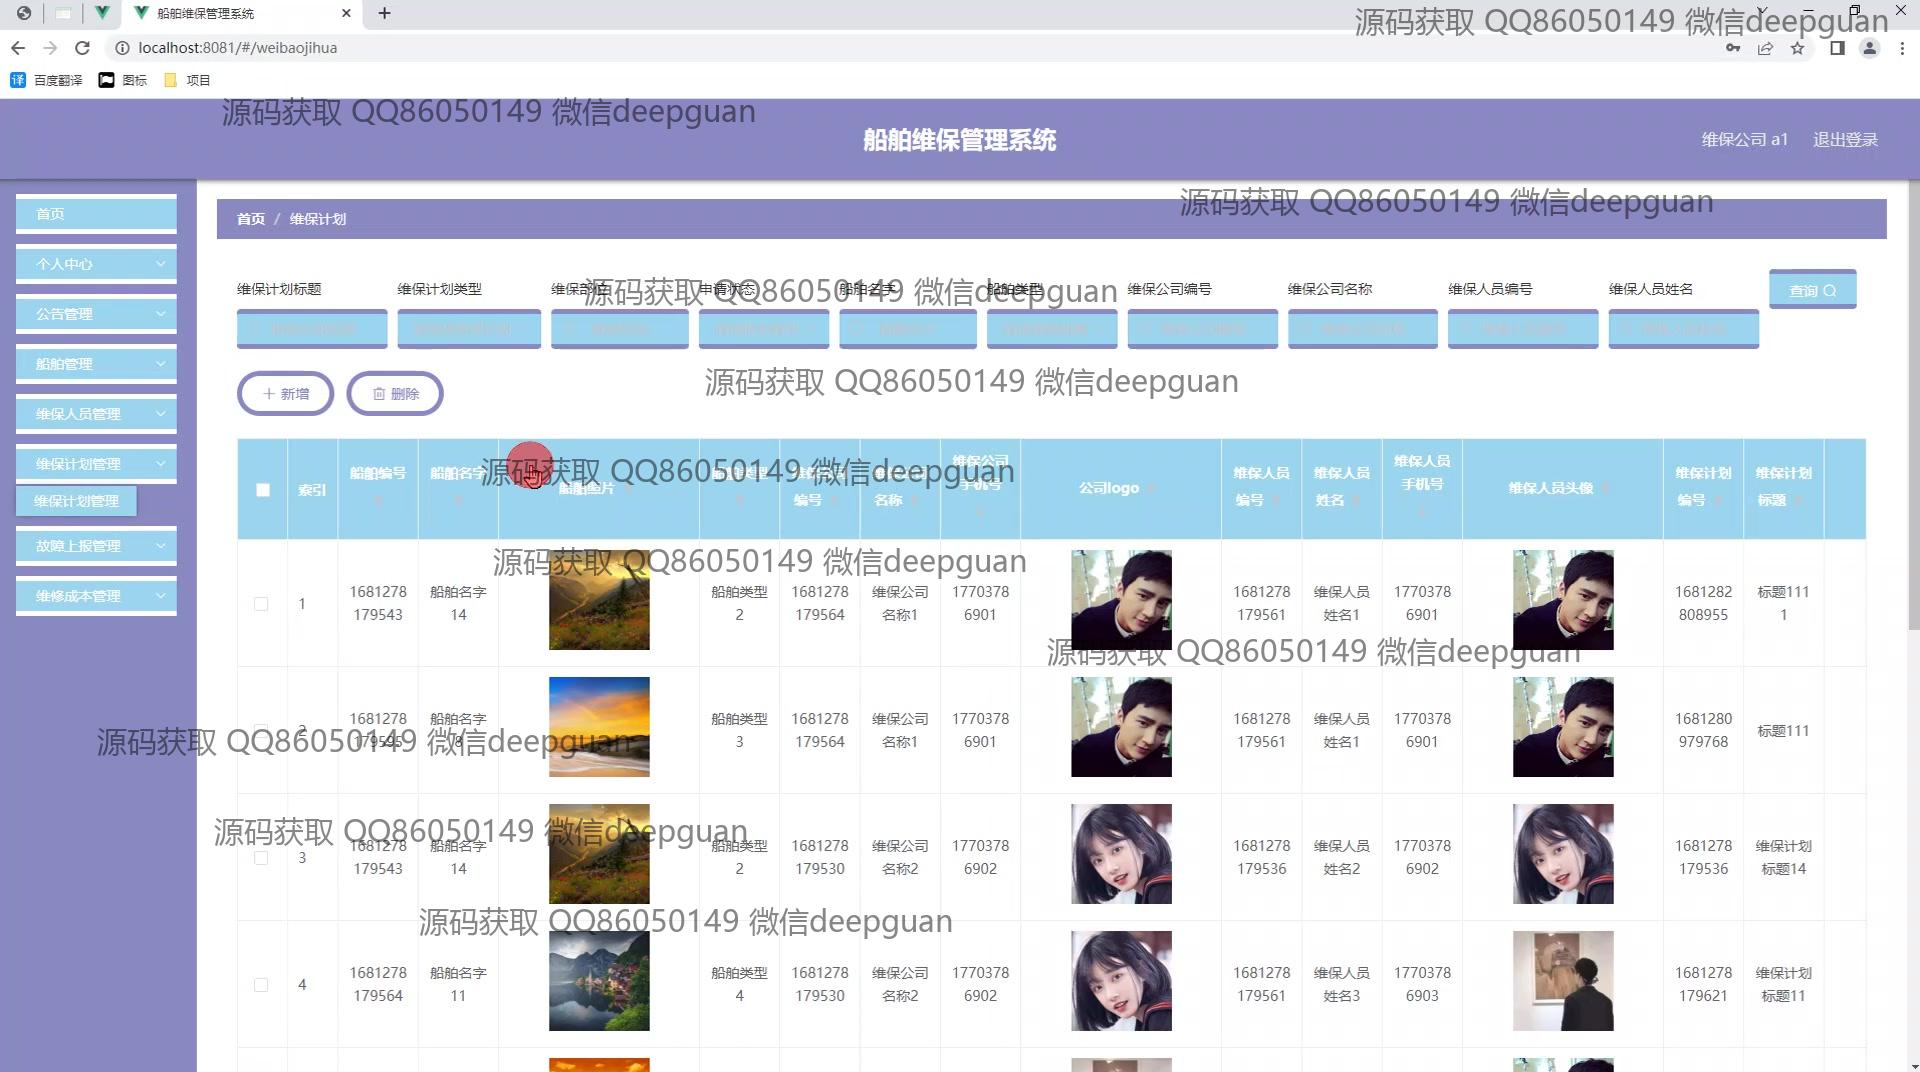
Task: Expand the 船舶管理 sidebar menu
Action: (x=96, y=364)
